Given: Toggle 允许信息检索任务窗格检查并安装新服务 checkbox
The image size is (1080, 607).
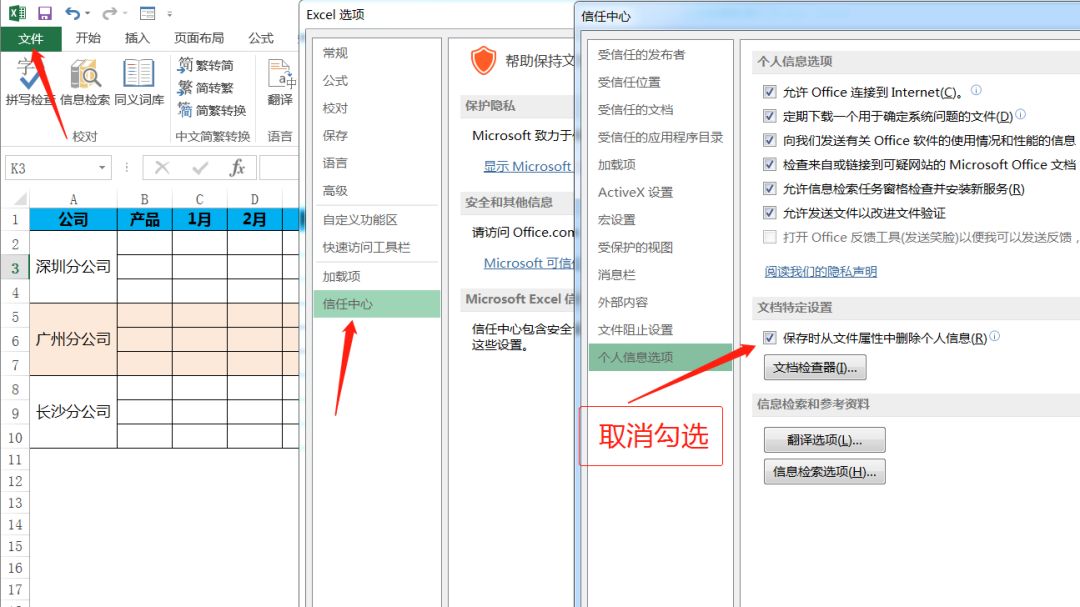Looking at the screenshot, I should click(769, 188).
